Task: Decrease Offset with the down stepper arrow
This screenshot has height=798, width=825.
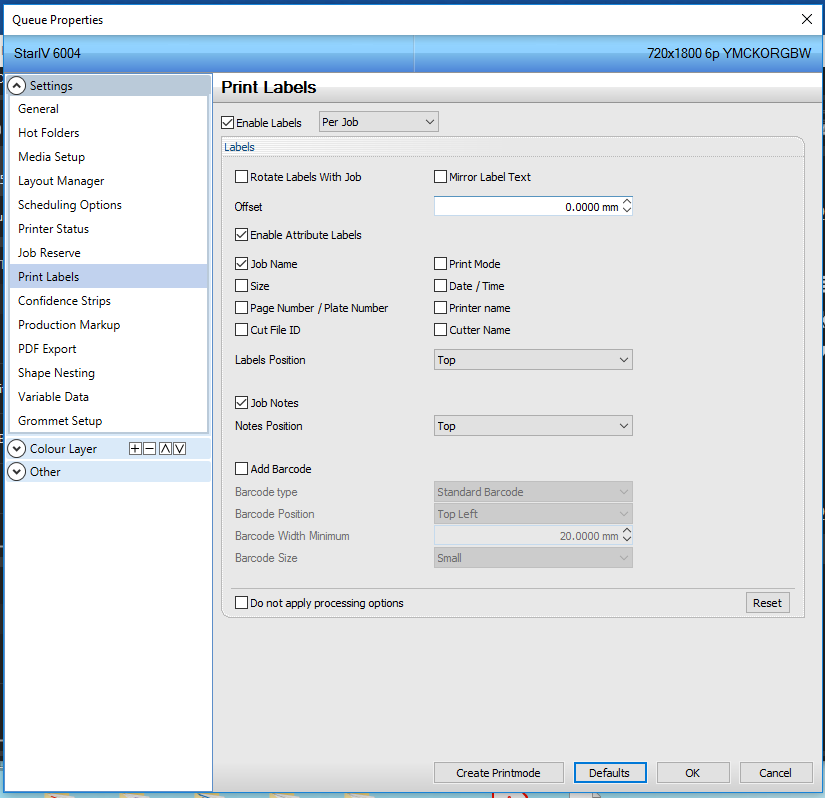Action: [627, 210]
